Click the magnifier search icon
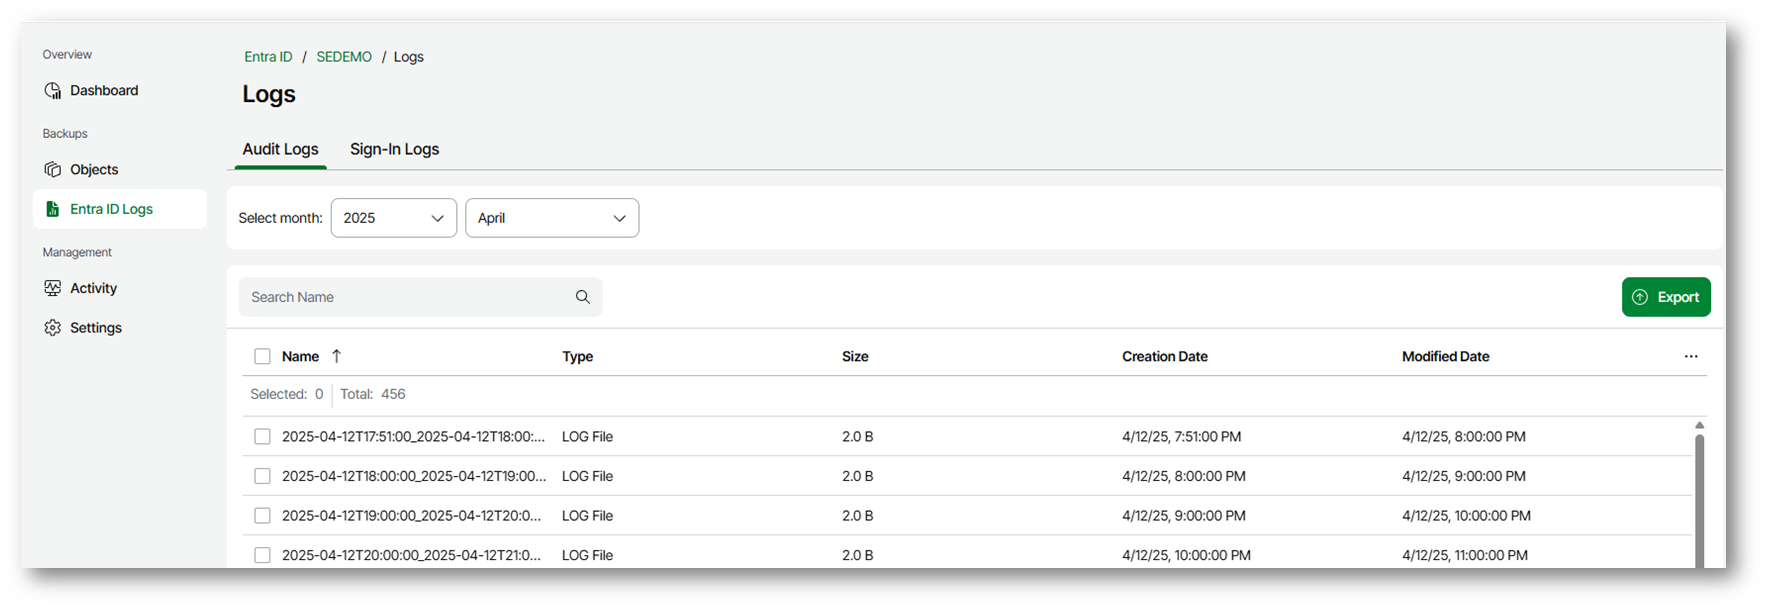1768x610 pixels. click(583, 297)
